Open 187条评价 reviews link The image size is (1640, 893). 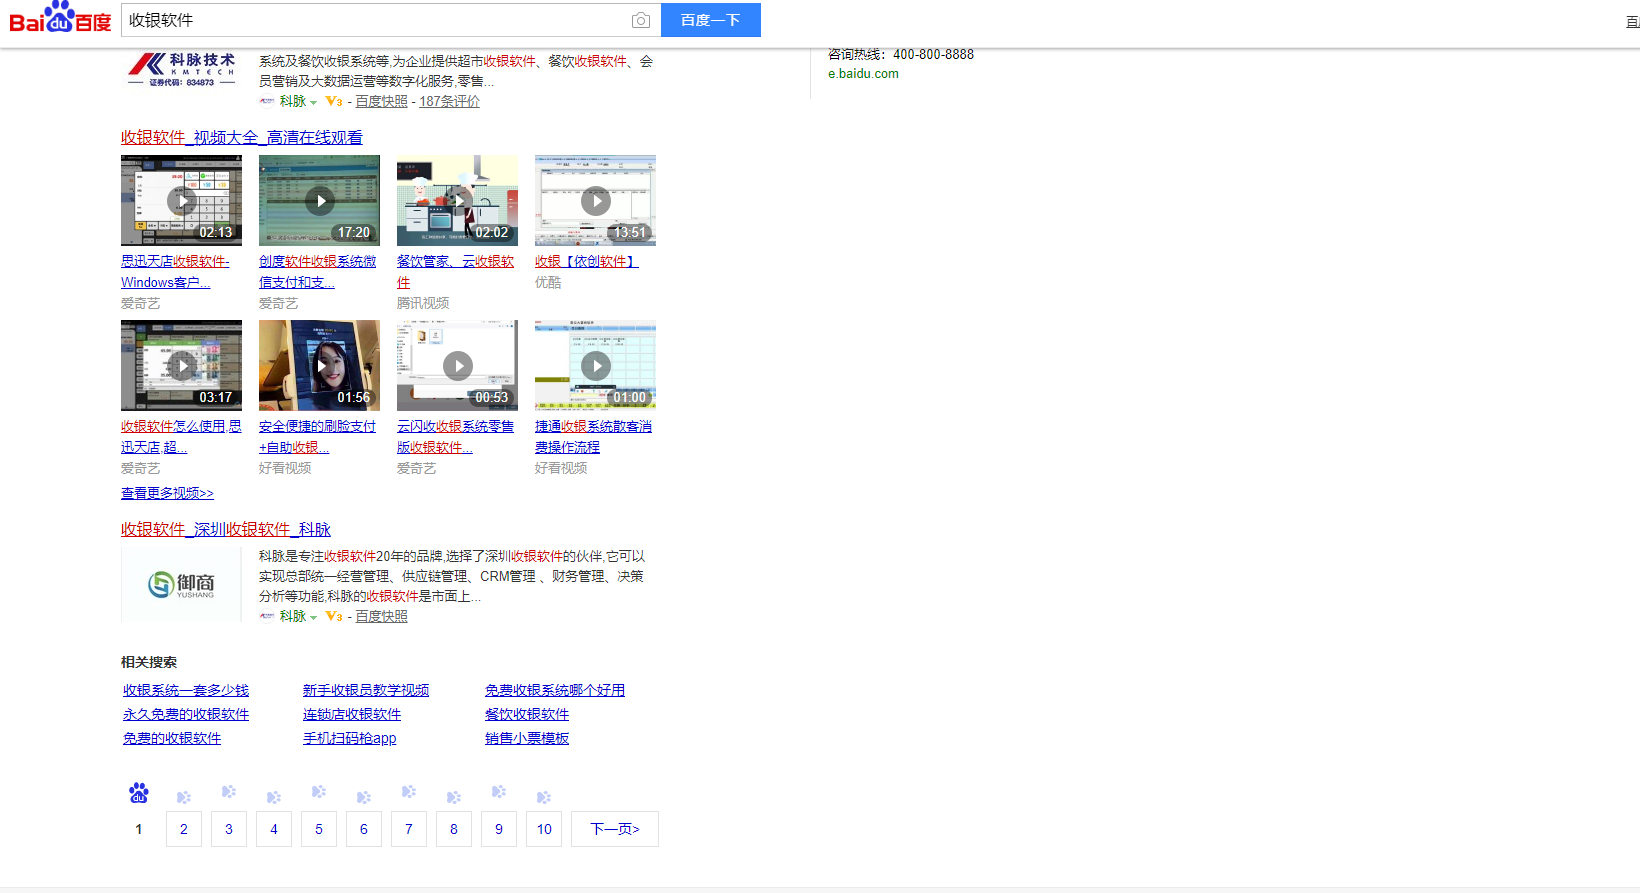pyautogui.click(x=449, y=101)
